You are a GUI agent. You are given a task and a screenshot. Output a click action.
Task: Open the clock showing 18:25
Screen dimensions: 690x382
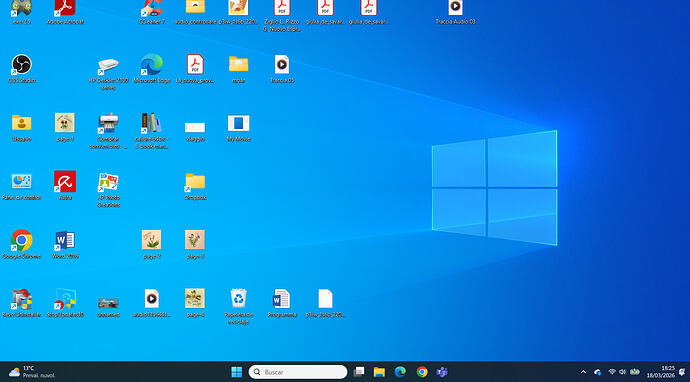661,372
